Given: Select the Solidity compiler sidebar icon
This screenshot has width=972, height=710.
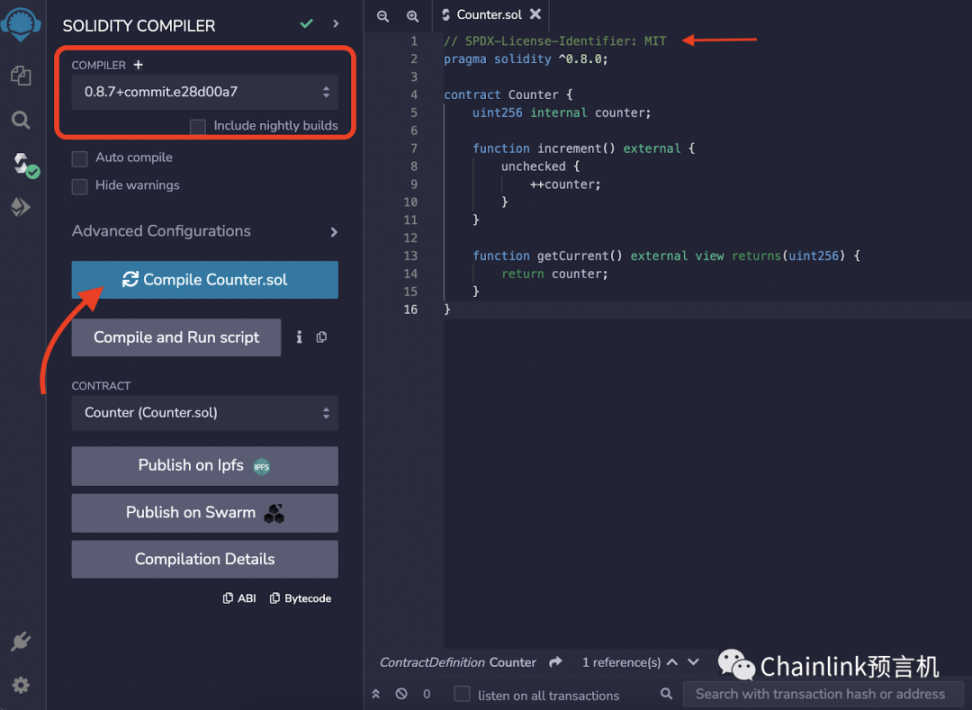Looking at the screenshot, I should click(22, 164).
